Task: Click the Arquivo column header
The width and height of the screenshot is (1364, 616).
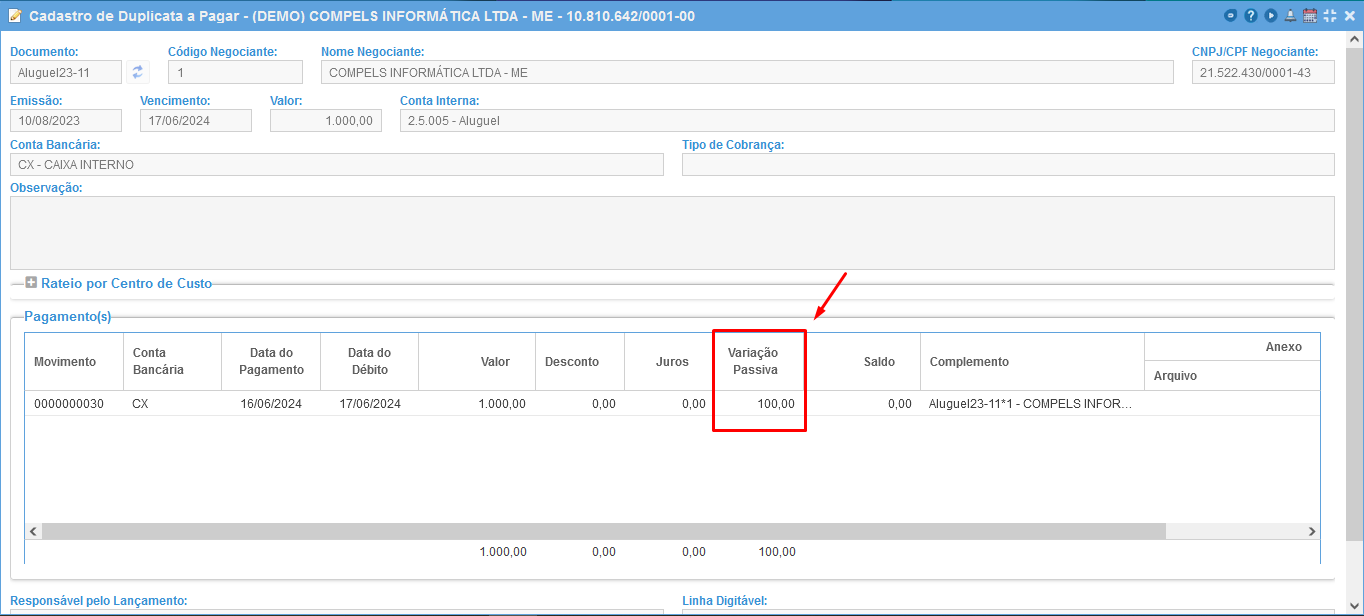Action: pyautogui.click(x=1232, y=376)
